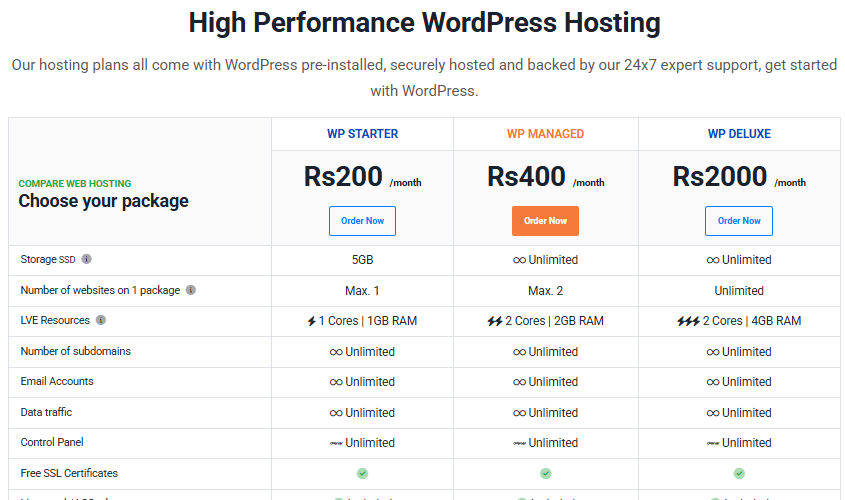Click info icon next to LVE Resources
The height and width of the screenshot is (500, 845).
tap(101, 320)
